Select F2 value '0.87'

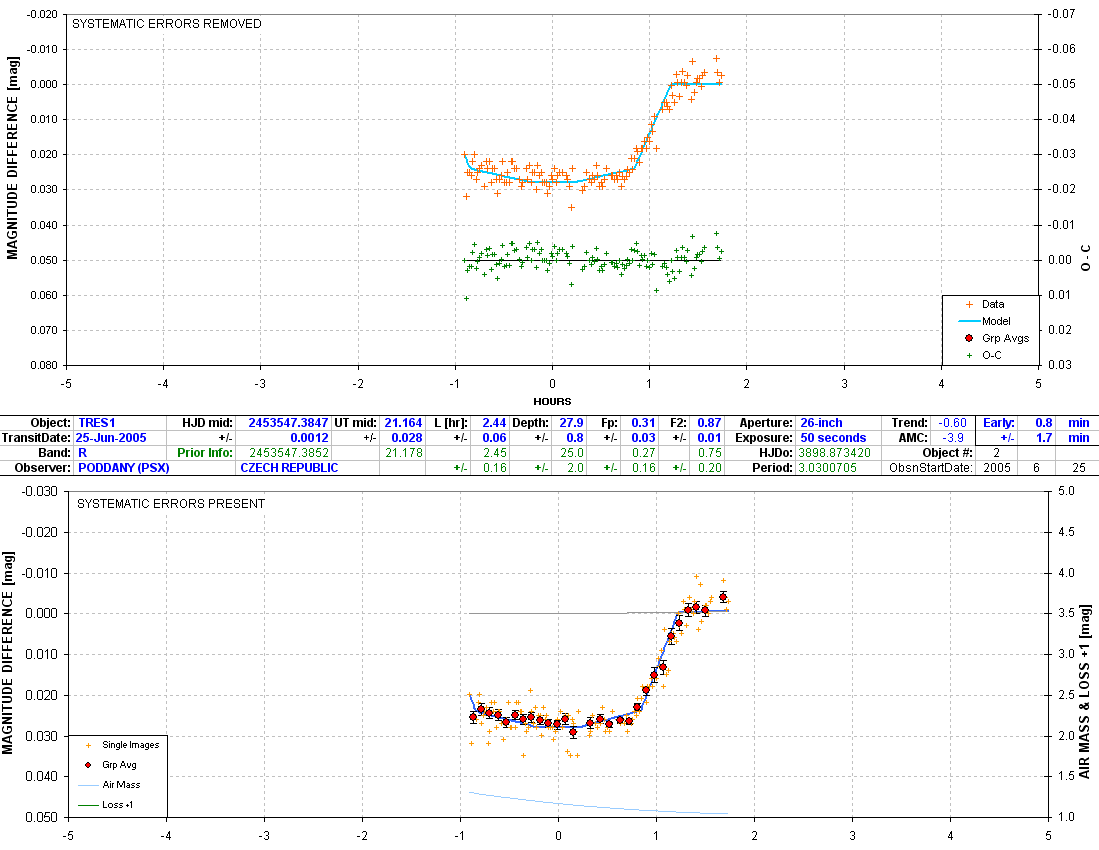(x=709, y=423)
